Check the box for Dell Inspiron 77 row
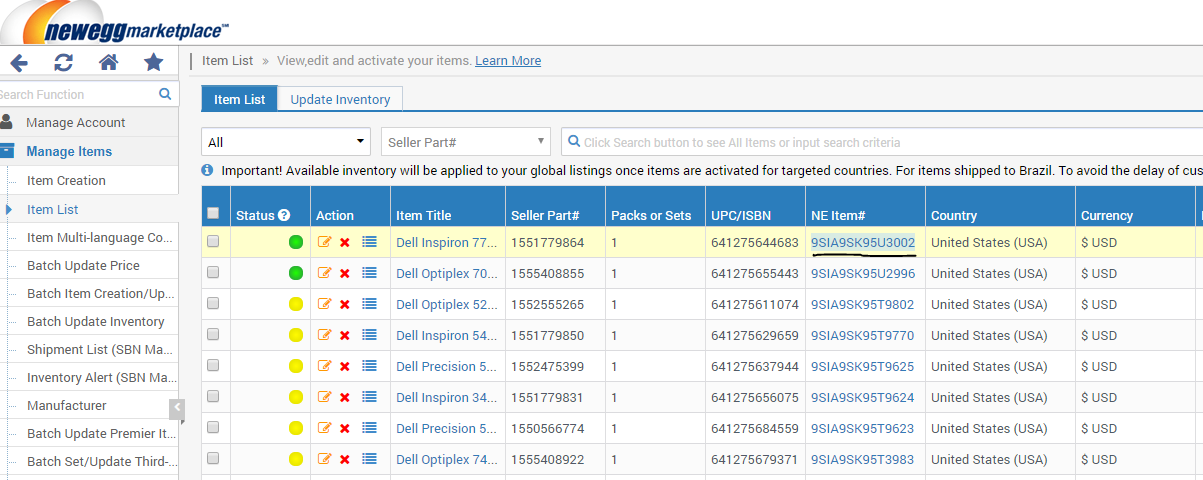The height and width of the screenshot is (480, 1203). click(212, 241)
